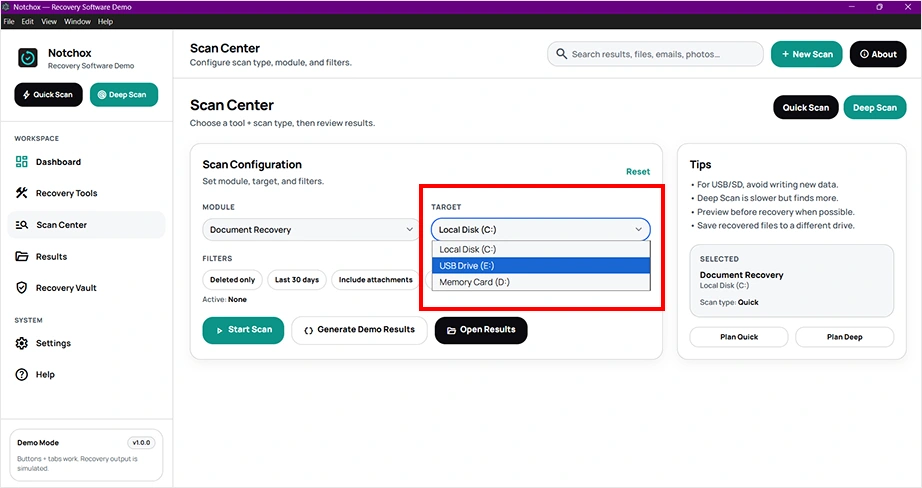Open Settings from sidebar
The height and width of the screenshot is (488, 922).
86,343
